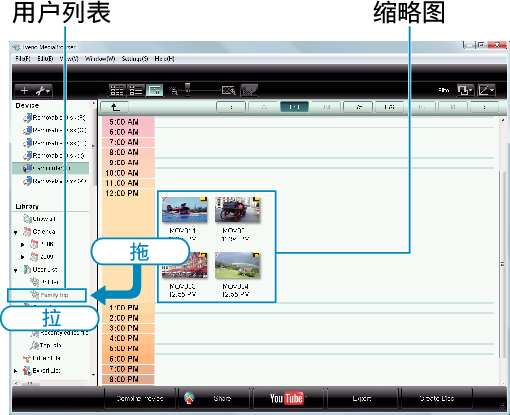Click the timeline vertical scrollbar
The width and height of the screenshot is (510, 415).
coord(502,263)
